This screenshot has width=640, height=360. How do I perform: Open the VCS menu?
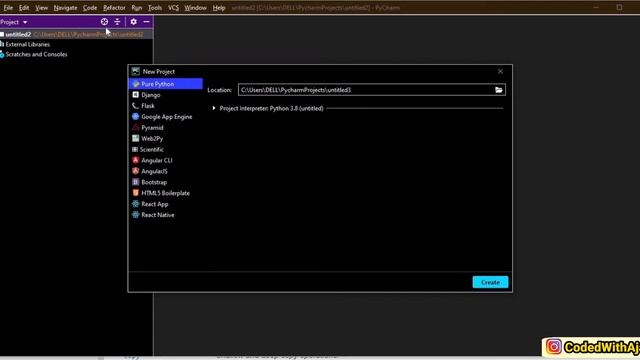173,8
